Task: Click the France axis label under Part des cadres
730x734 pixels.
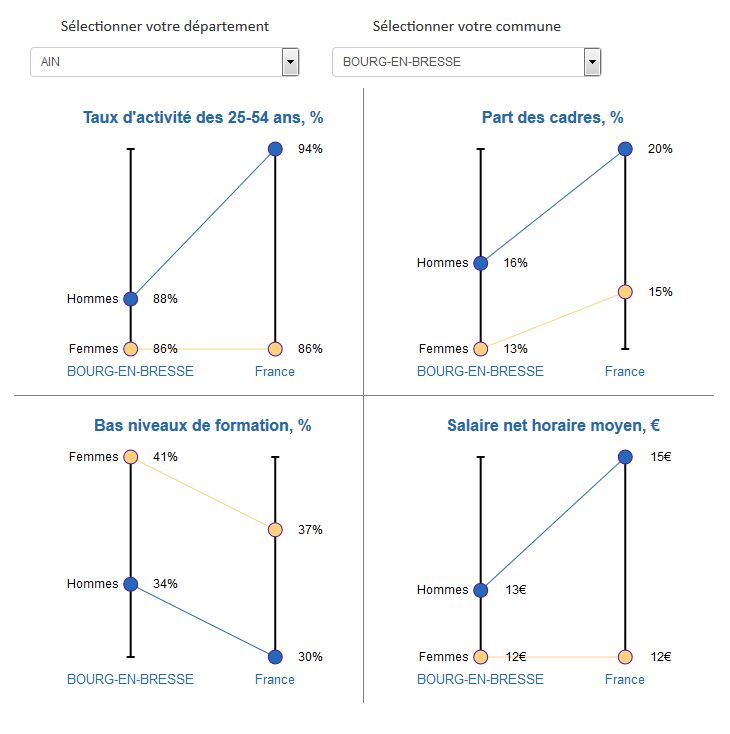Action: (625, 371)
